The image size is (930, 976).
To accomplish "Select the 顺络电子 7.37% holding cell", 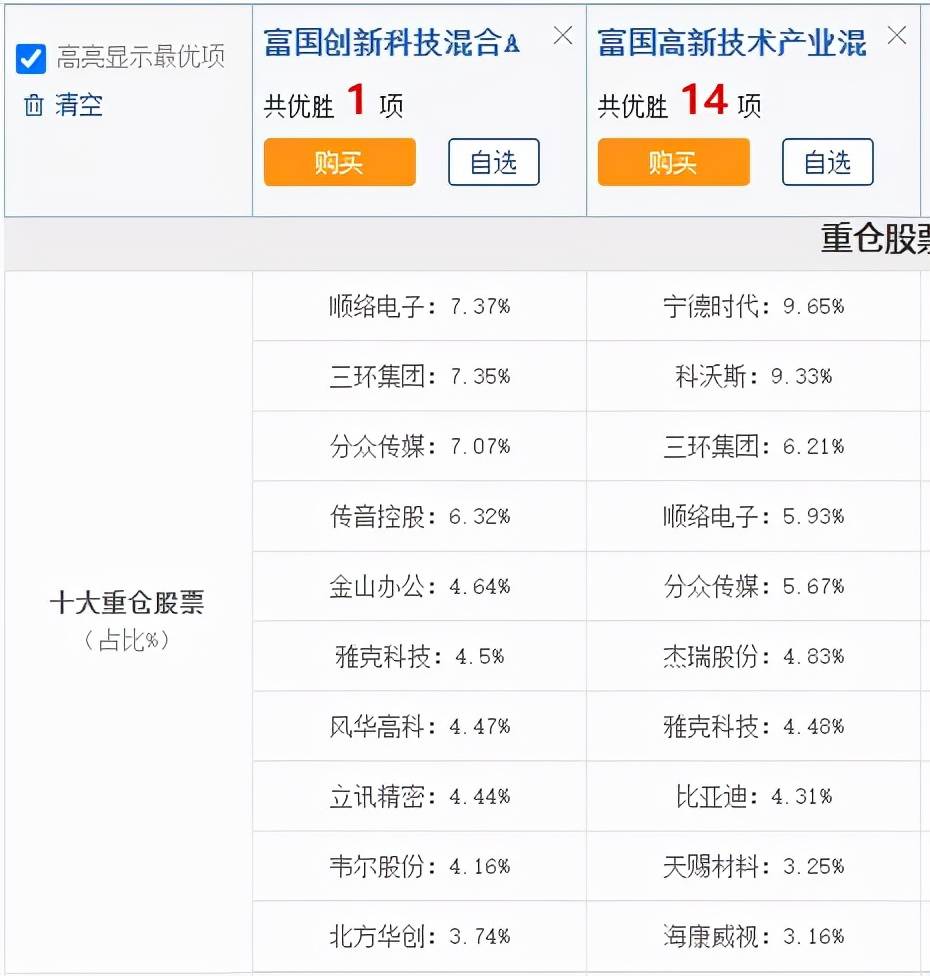I will point(419,306).
